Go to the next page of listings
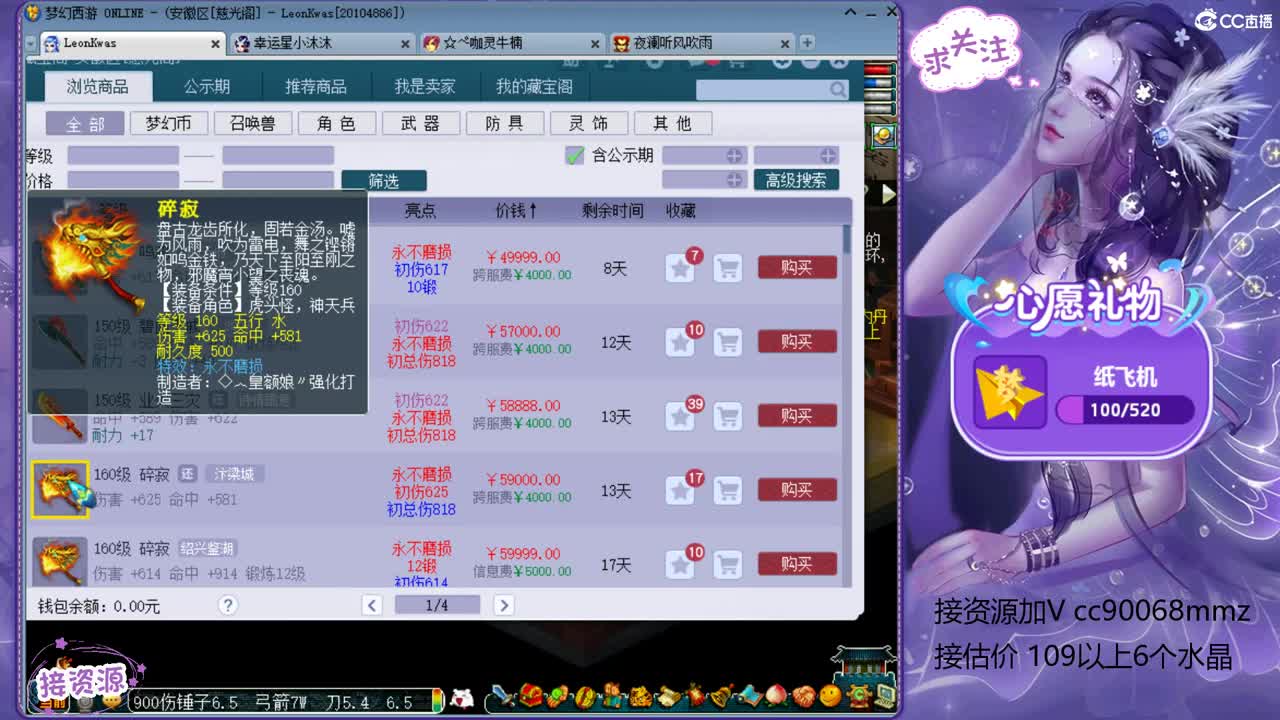Viewport: 1280px width, 720px height. pyautogui.click(x=503, y=605)
